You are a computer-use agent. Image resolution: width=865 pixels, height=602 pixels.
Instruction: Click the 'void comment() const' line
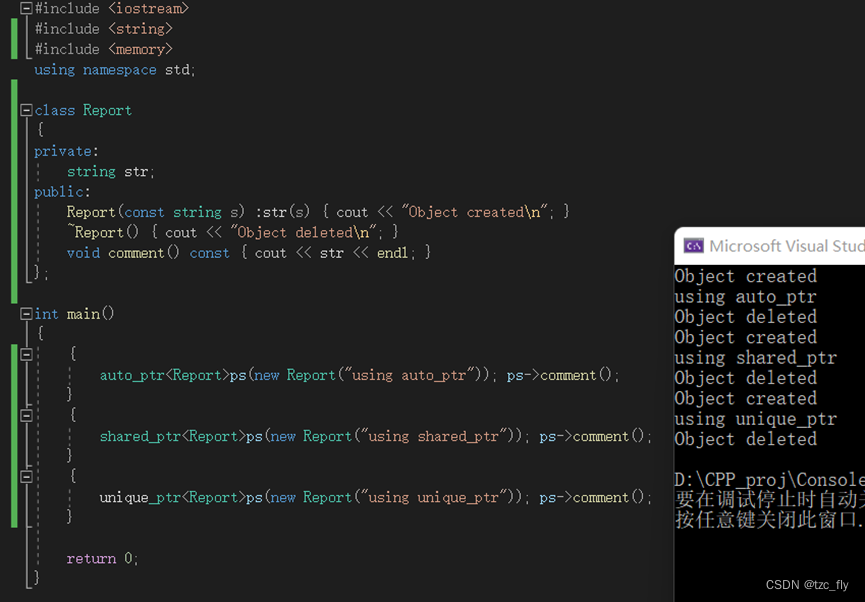(x=249, y=253)
